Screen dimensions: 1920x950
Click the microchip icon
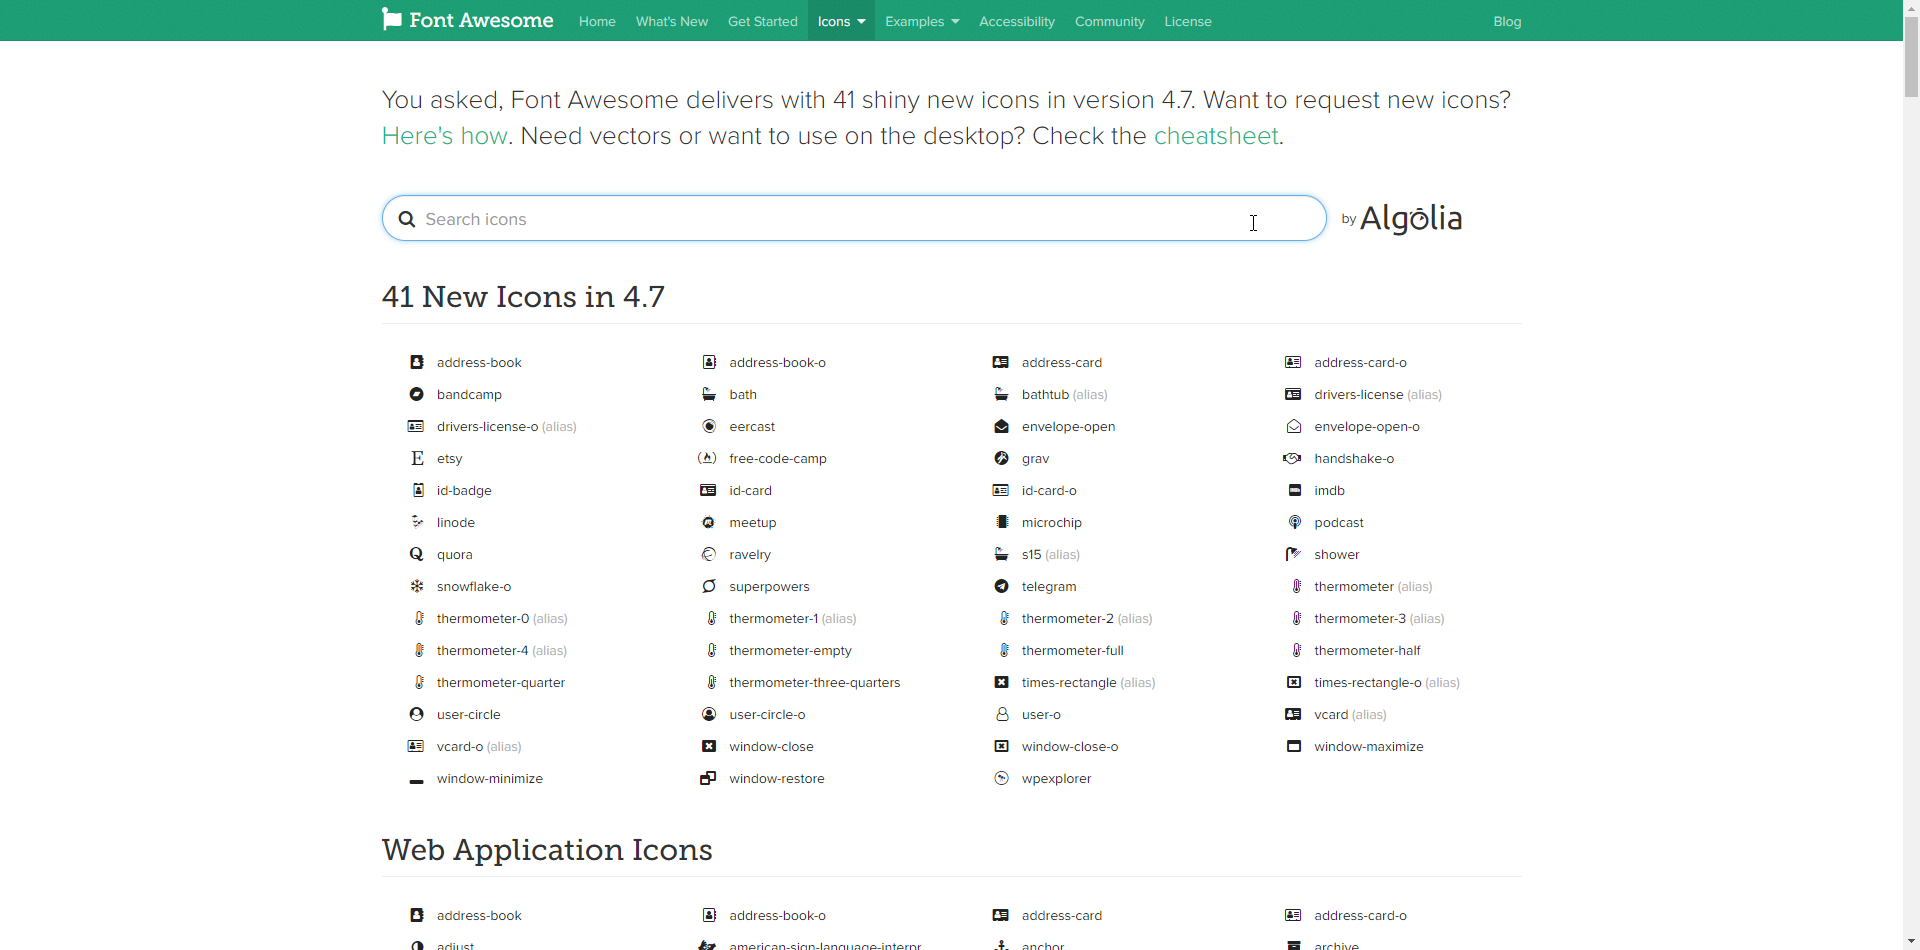(1051, 523)
